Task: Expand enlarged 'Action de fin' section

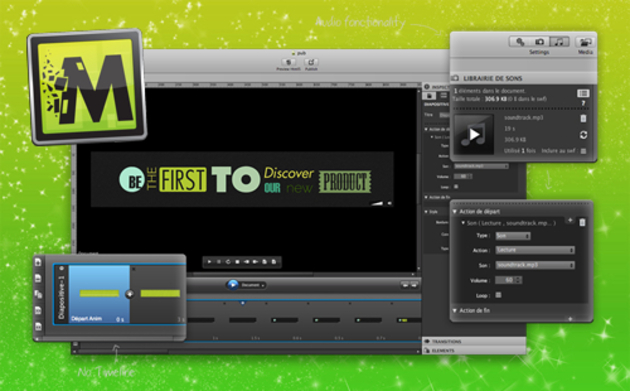Action: coord(455,310)
